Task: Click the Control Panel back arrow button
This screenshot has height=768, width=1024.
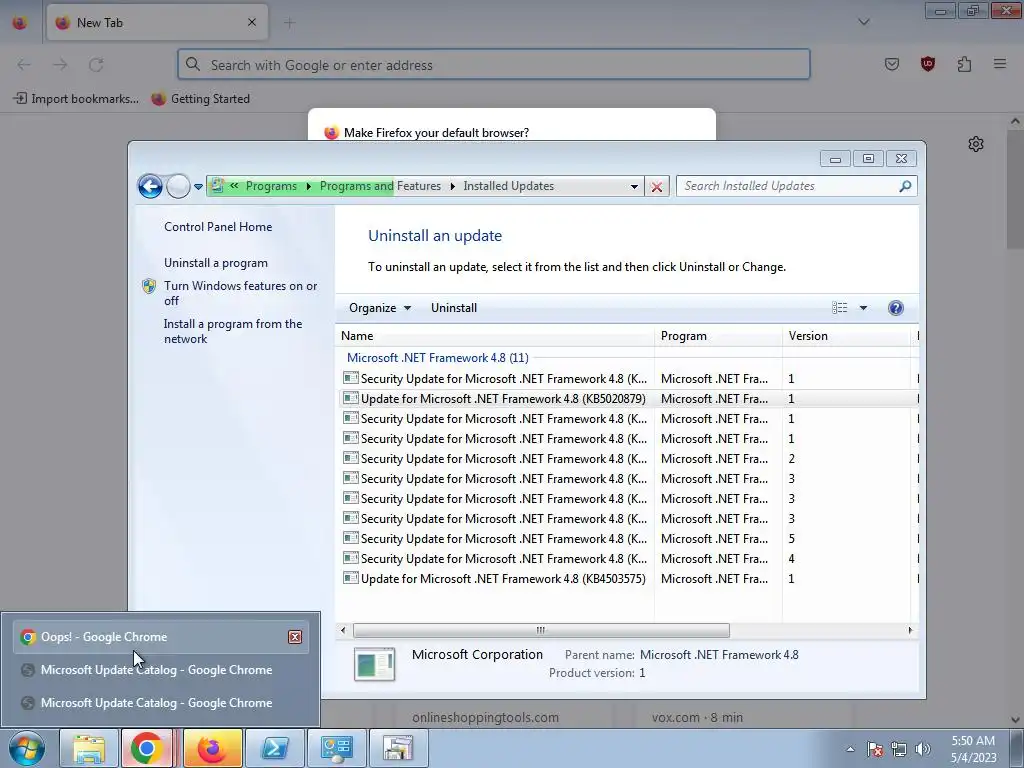Action: click(x=150, y=186)
